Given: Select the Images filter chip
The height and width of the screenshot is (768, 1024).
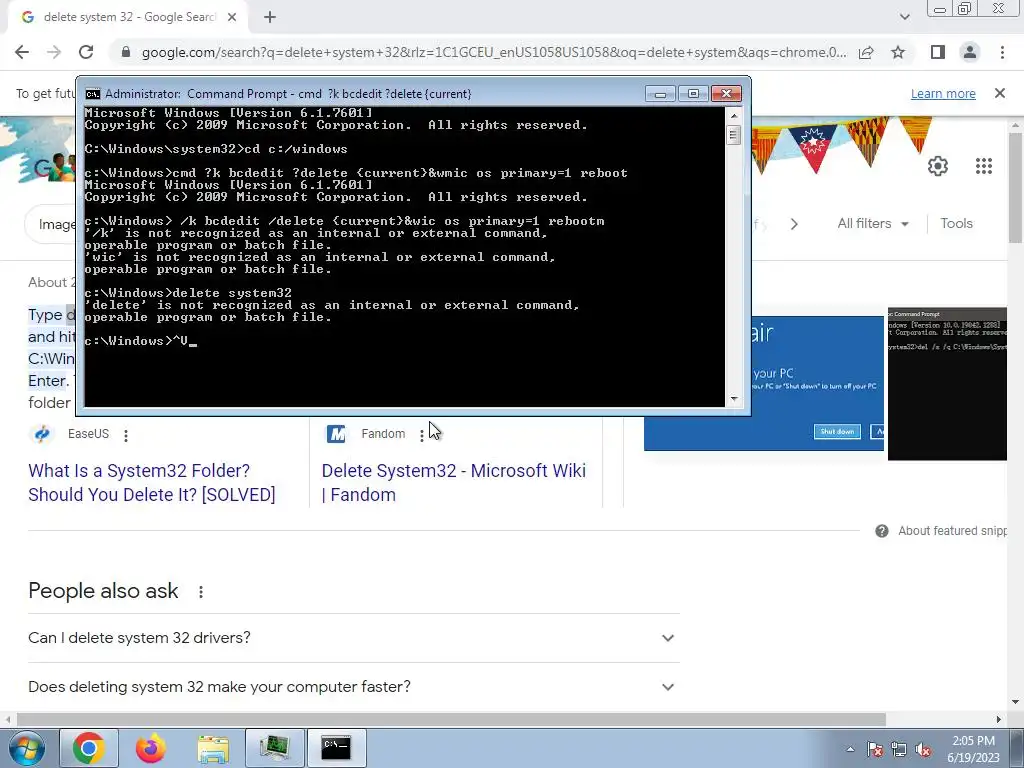Looking at the screenshot, I should (x=50, y=225).
